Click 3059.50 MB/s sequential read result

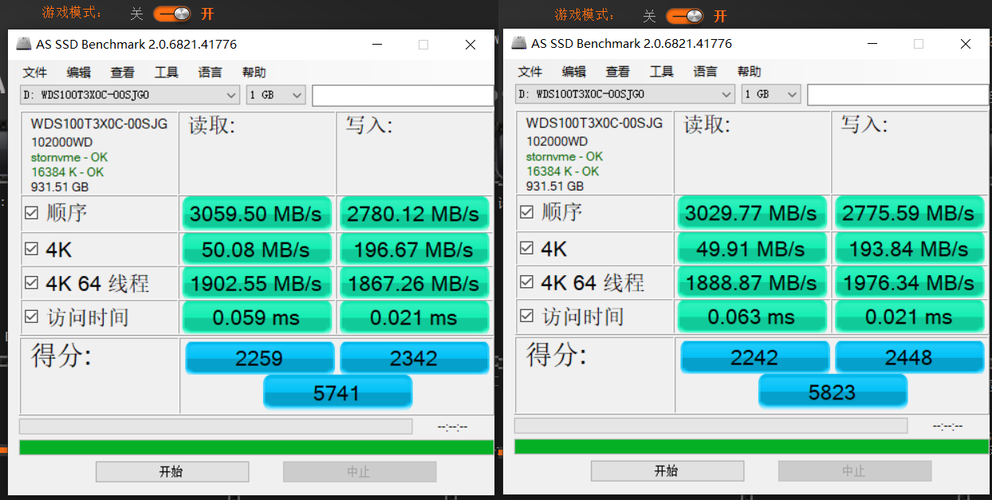[x=256, y=214]
